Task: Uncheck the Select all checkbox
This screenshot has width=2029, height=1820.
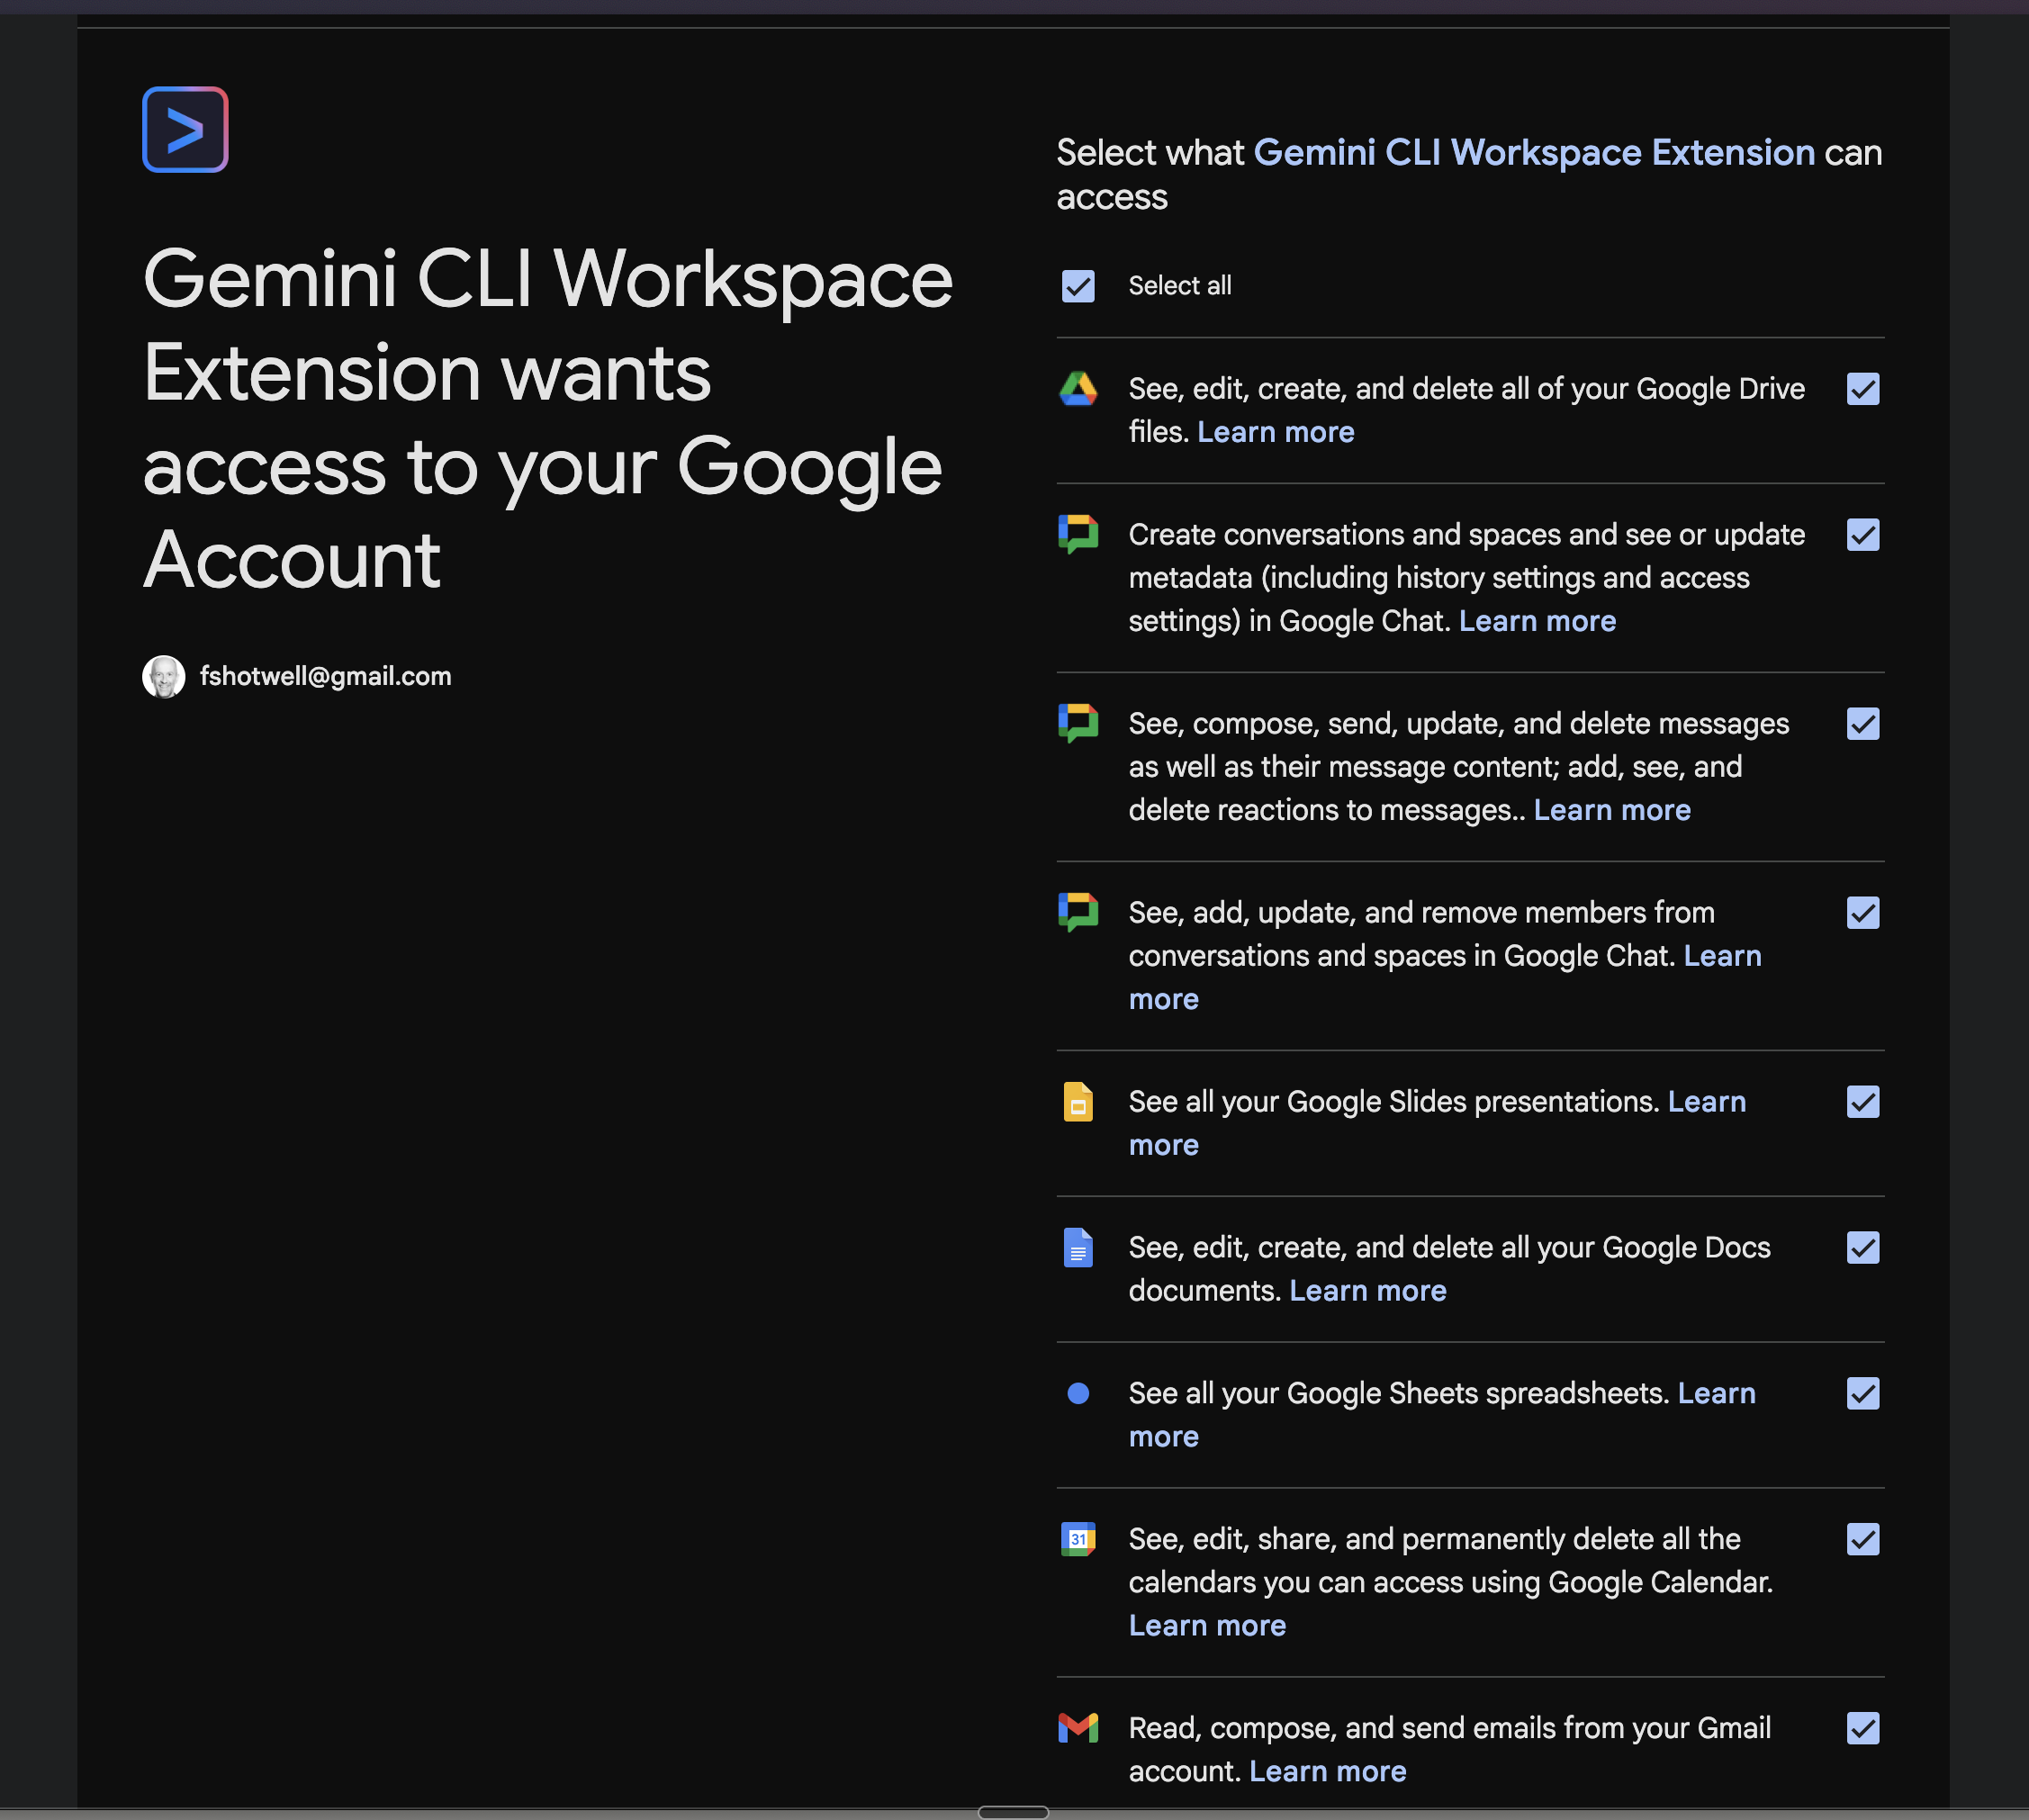Action: [1077, 286]
